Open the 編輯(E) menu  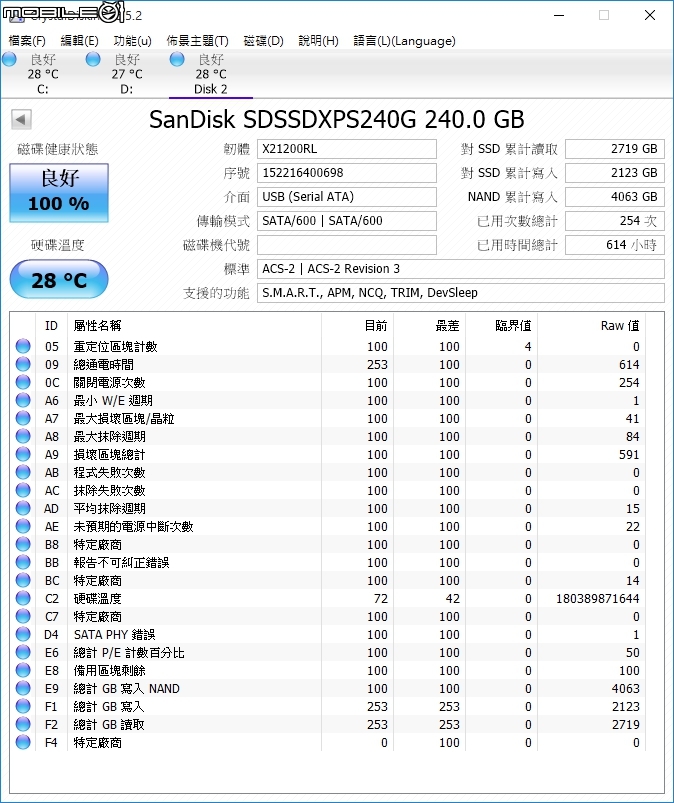(x=79, y=41)
